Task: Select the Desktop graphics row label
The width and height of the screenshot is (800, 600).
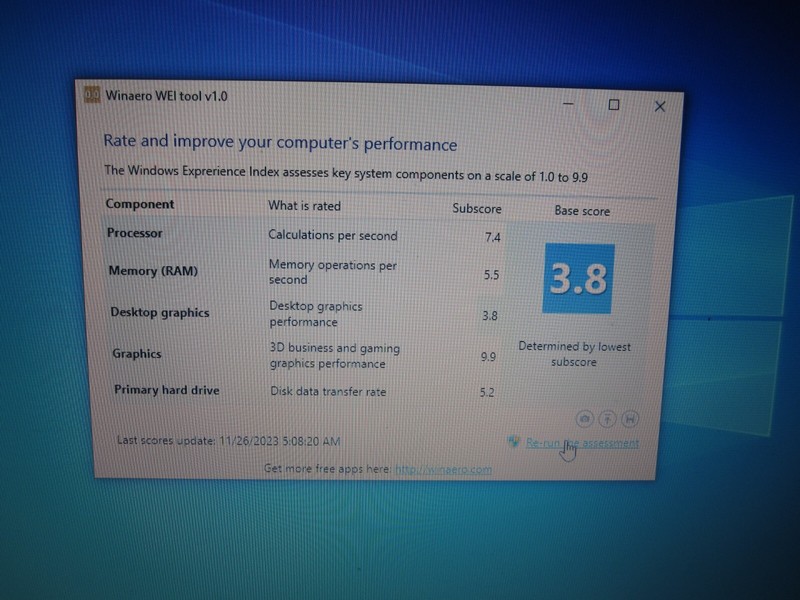Action: point(160,312)
